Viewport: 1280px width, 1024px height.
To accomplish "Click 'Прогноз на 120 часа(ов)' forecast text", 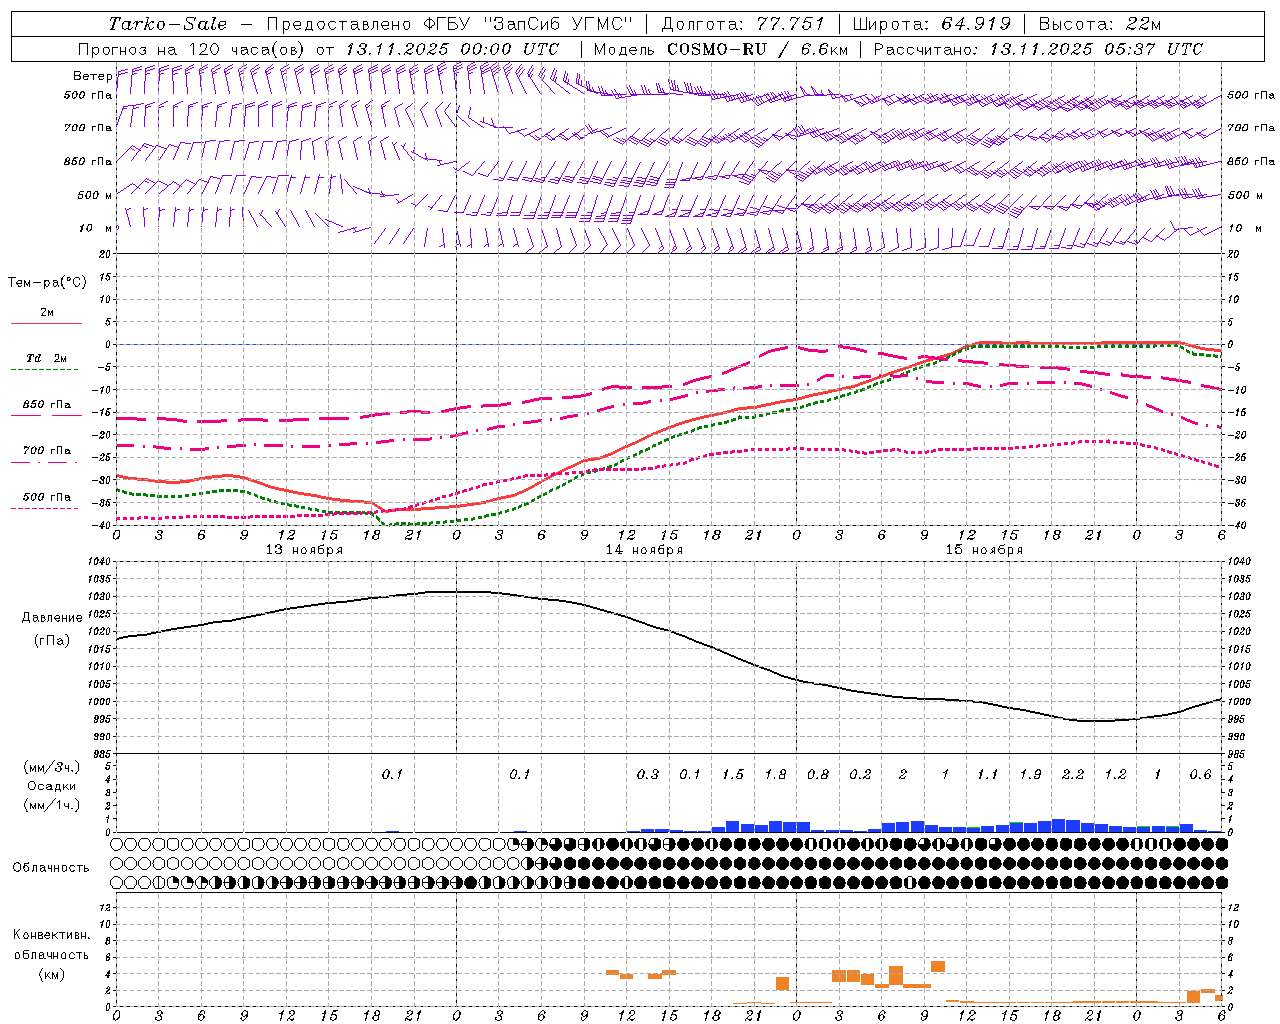I will click(x=193, y=49).
